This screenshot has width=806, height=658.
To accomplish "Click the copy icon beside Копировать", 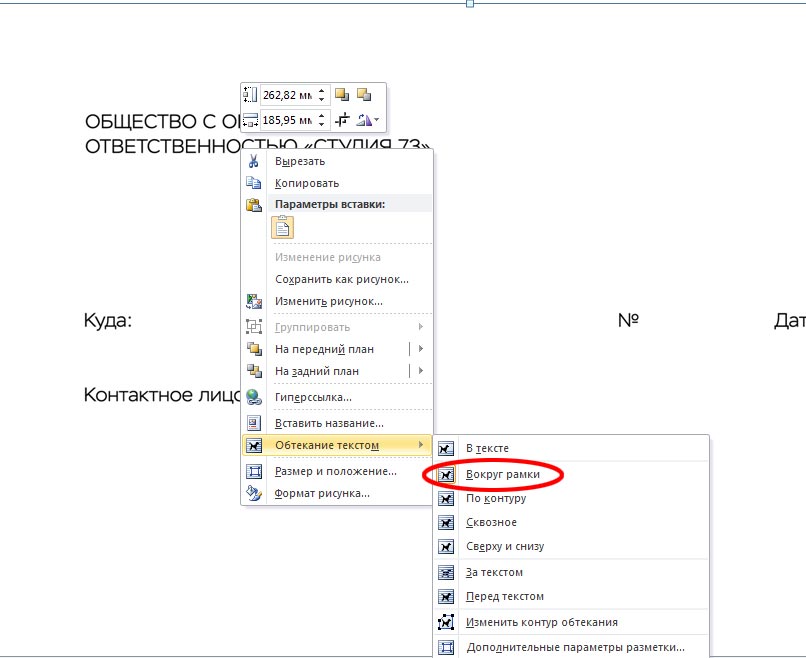I will click(253, 182).
